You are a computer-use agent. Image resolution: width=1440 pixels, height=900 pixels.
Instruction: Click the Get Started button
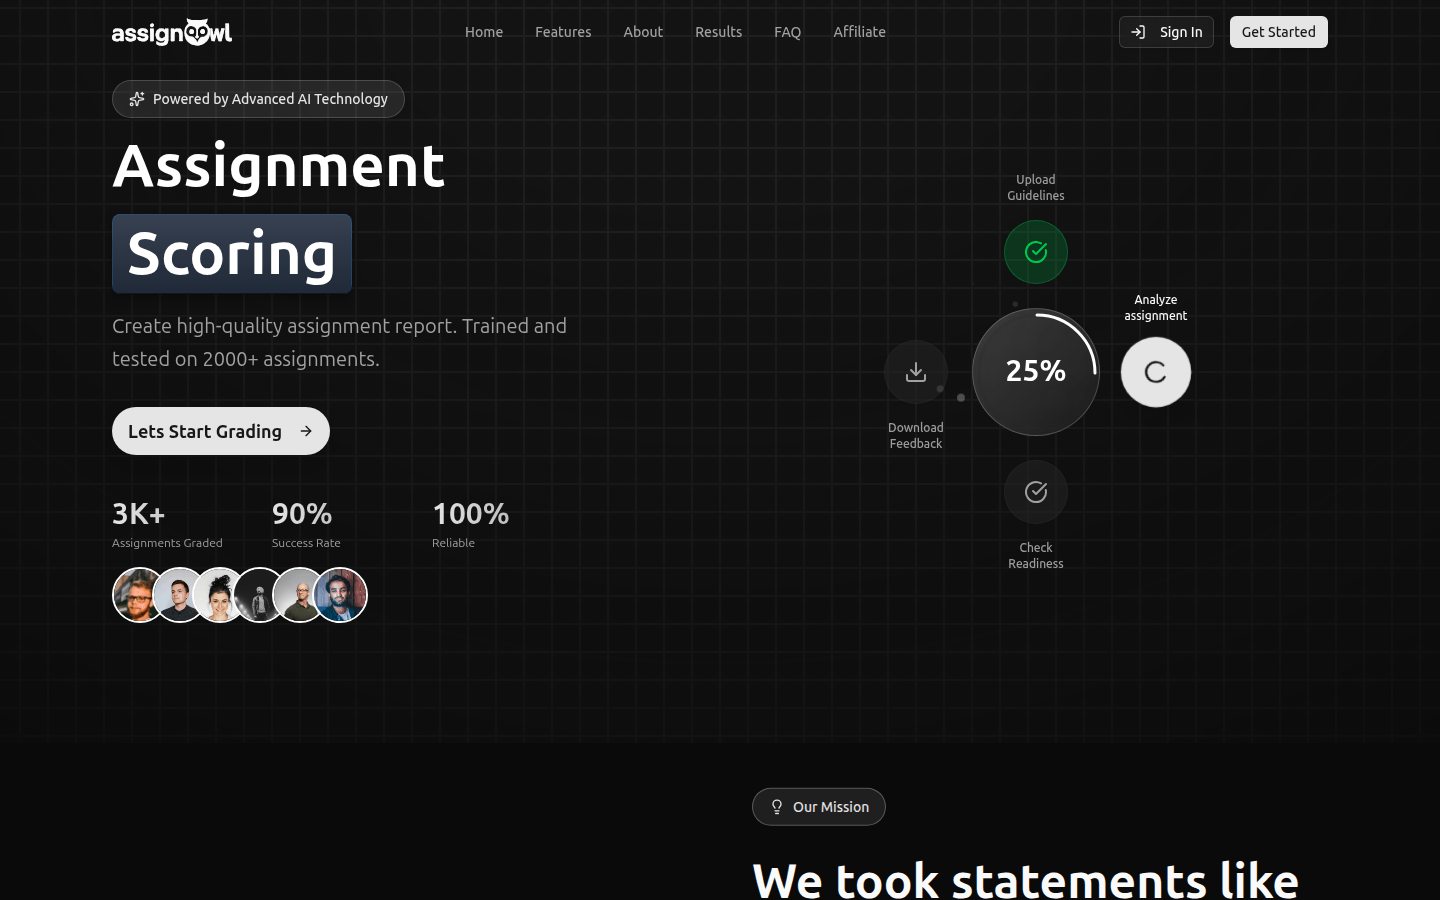click(x=1278, y=32)
